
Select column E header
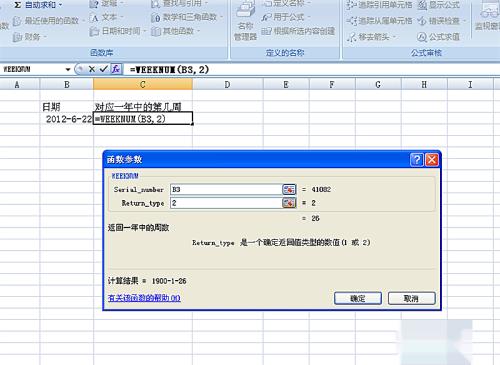(286, 85)
